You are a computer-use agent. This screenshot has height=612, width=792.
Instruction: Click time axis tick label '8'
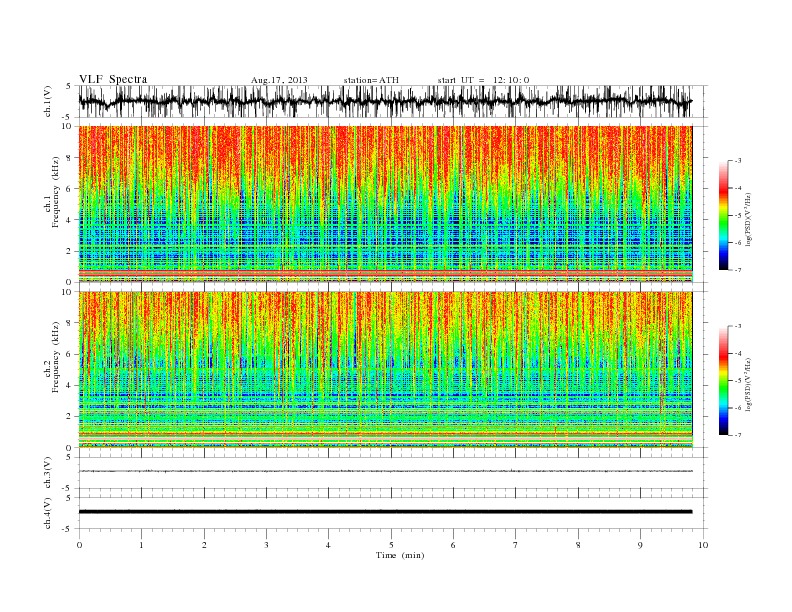click(578, 545)
